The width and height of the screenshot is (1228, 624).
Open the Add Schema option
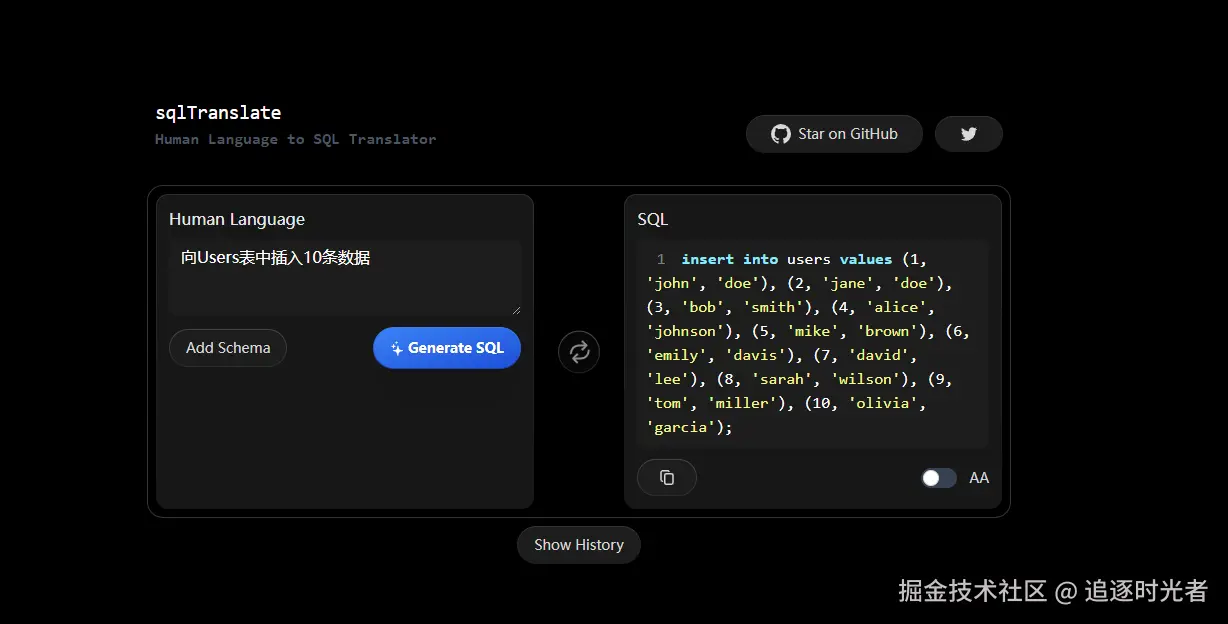click(x=228, y=348)
